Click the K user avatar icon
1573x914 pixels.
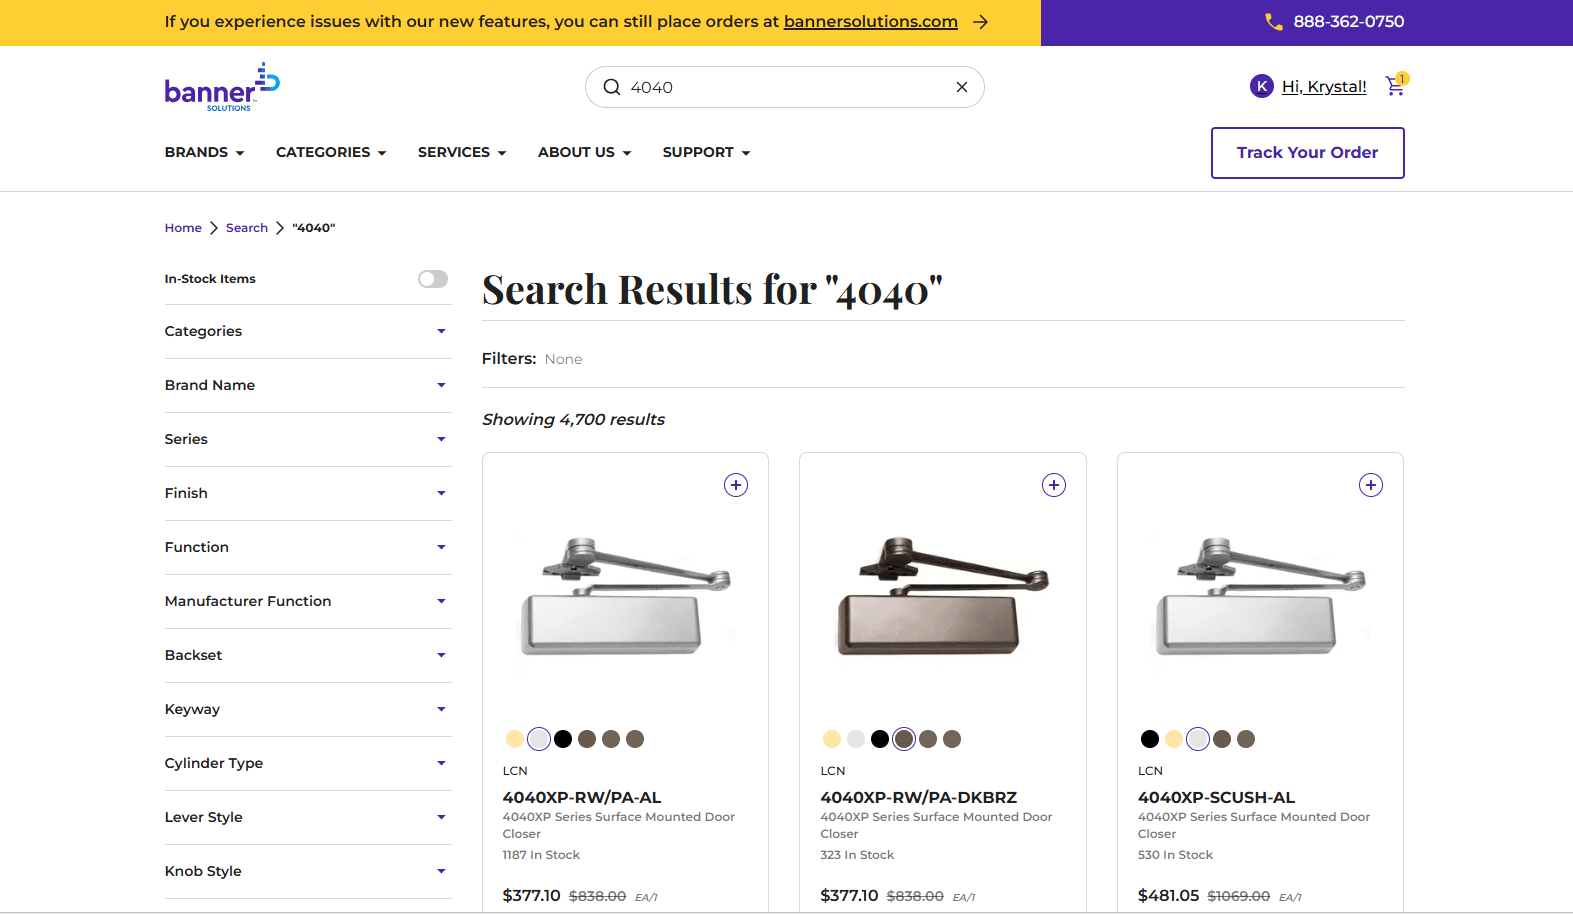tap(1262, 86)
